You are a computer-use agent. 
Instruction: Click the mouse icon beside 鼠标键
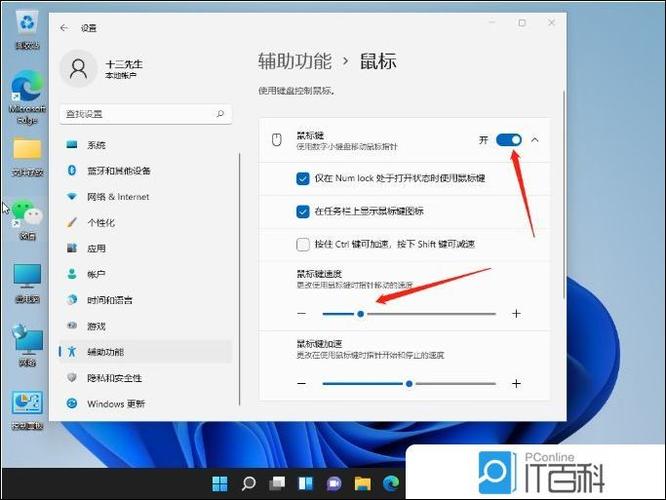click(277, 140)
